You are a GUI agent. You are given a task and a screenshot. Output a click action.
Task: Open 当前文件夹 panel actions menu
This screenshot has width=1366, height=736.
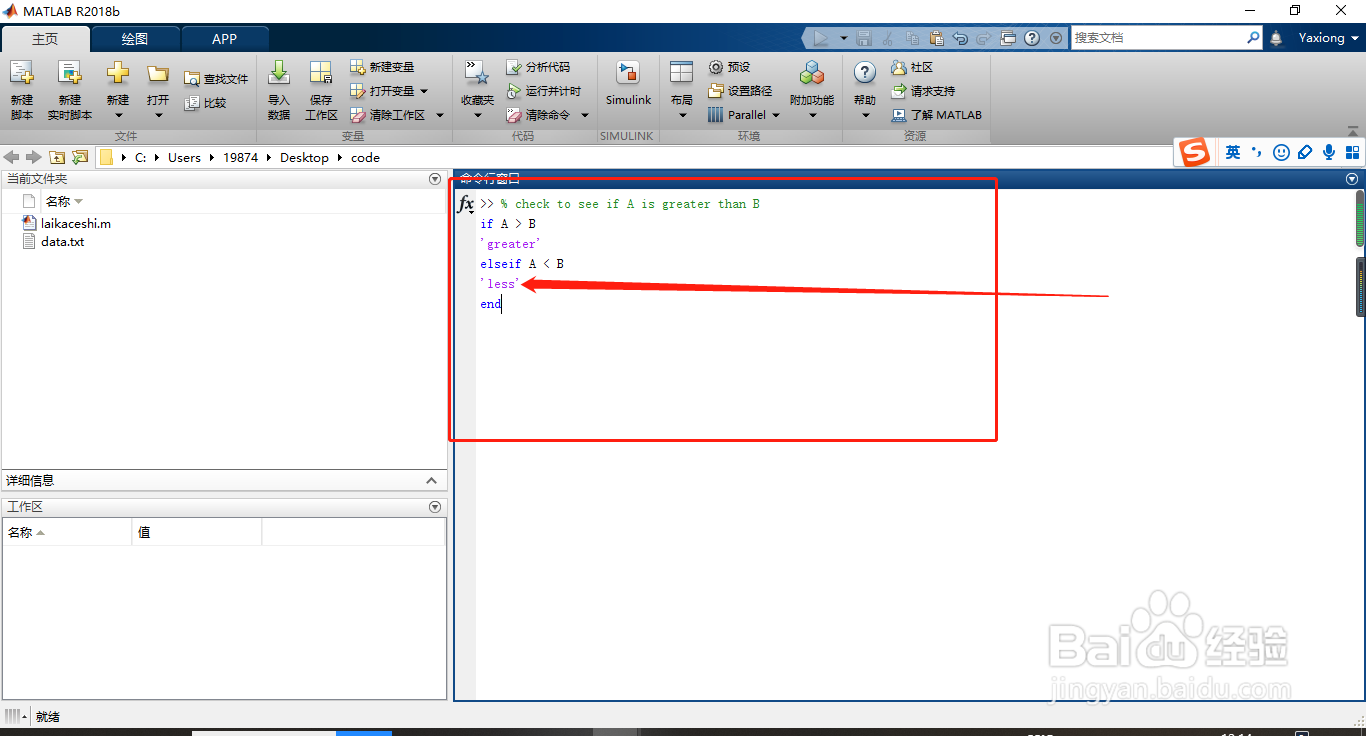[435, 179]
